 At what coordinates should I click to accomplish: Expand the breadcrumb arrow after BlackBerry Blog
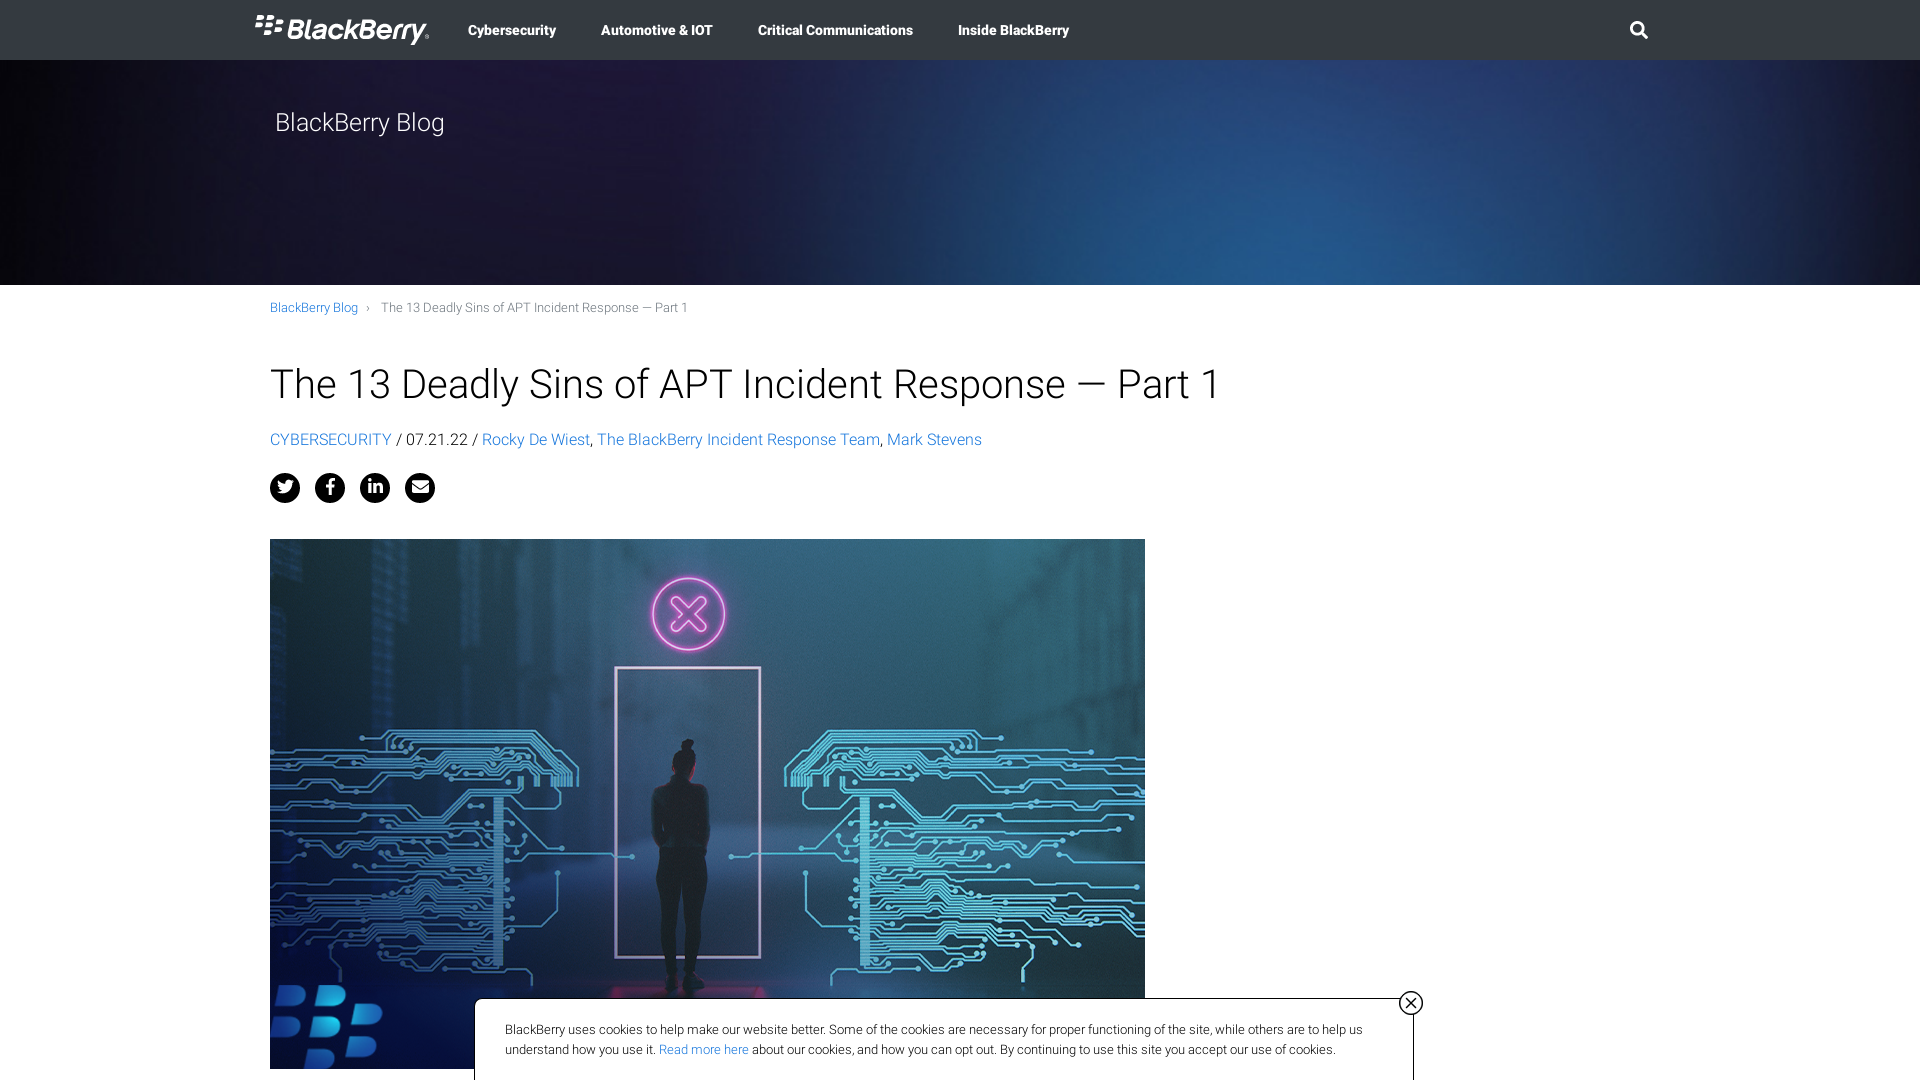369,308
